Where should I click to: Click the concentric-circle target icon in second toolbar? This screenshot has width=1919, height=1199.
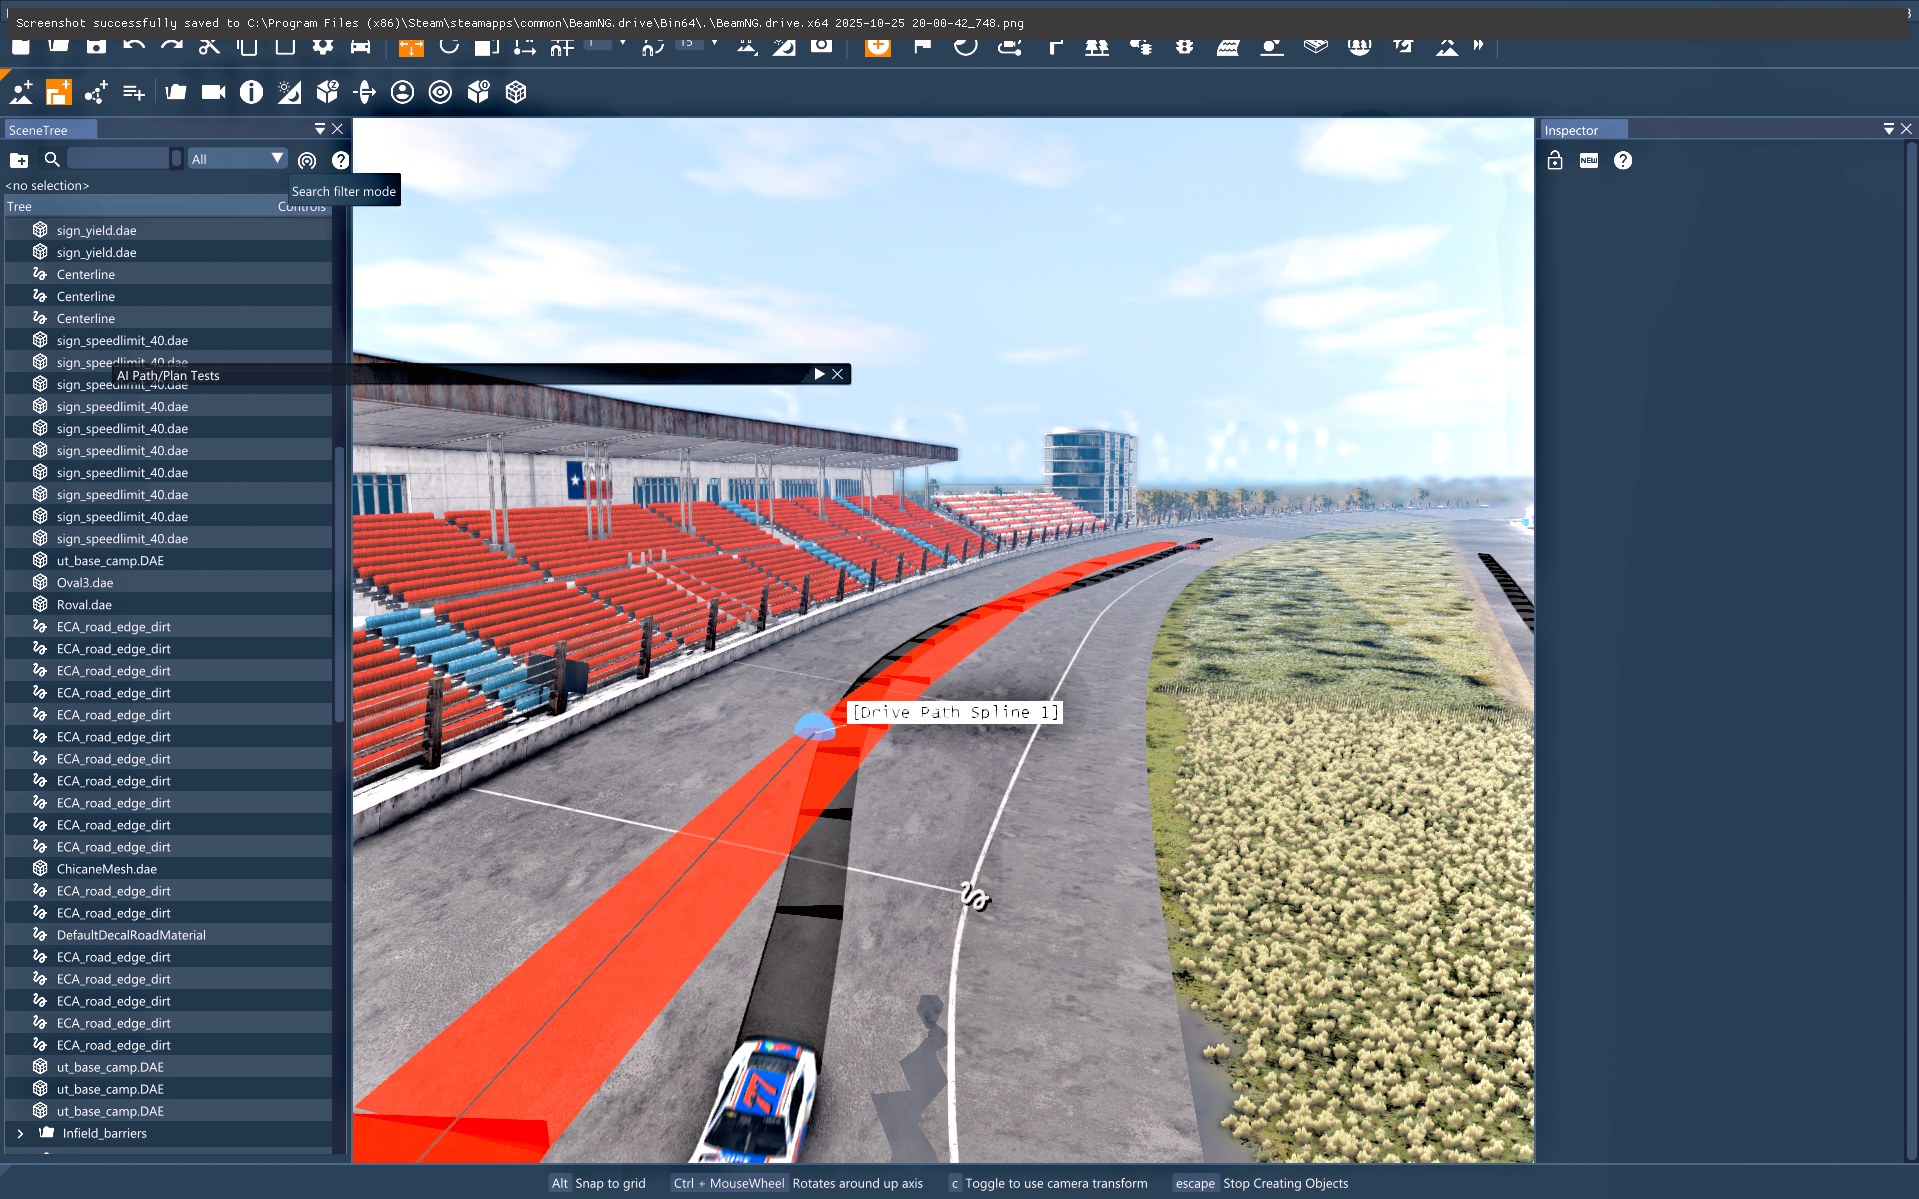pyautogui.click(x=440, y=92)
